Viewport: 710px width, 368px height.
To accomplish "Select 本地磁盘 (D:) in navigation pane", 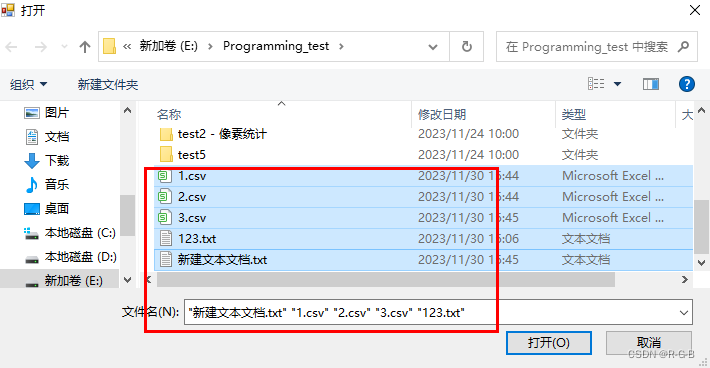I will click(x=81, y=257).
